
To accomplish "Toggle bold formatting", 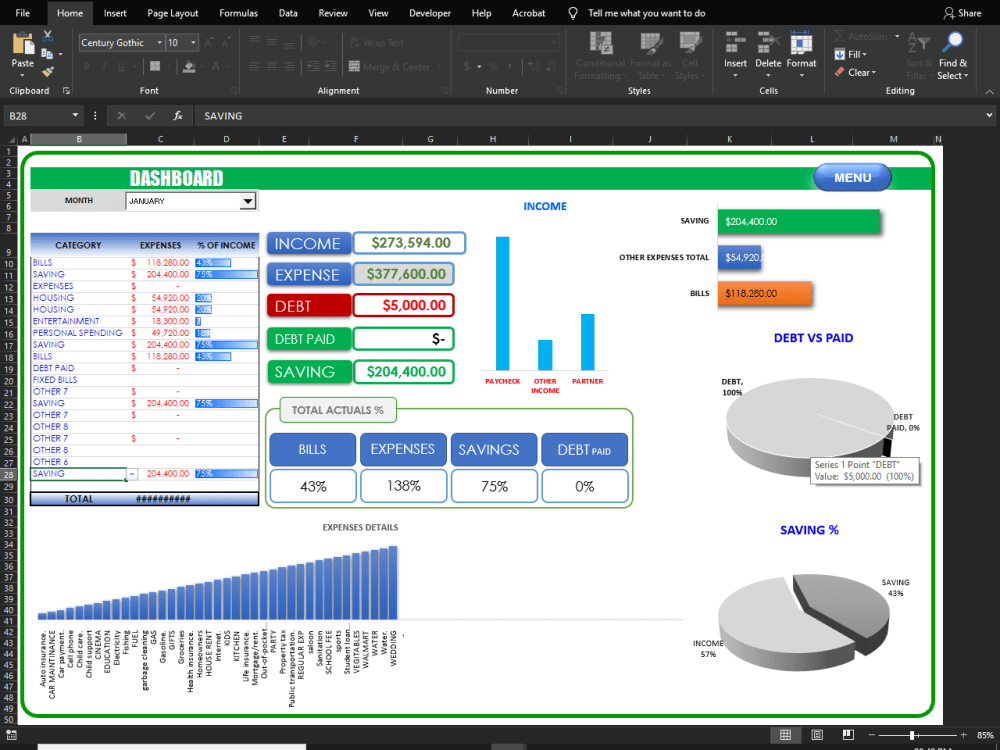I will [x=88, y=65].
